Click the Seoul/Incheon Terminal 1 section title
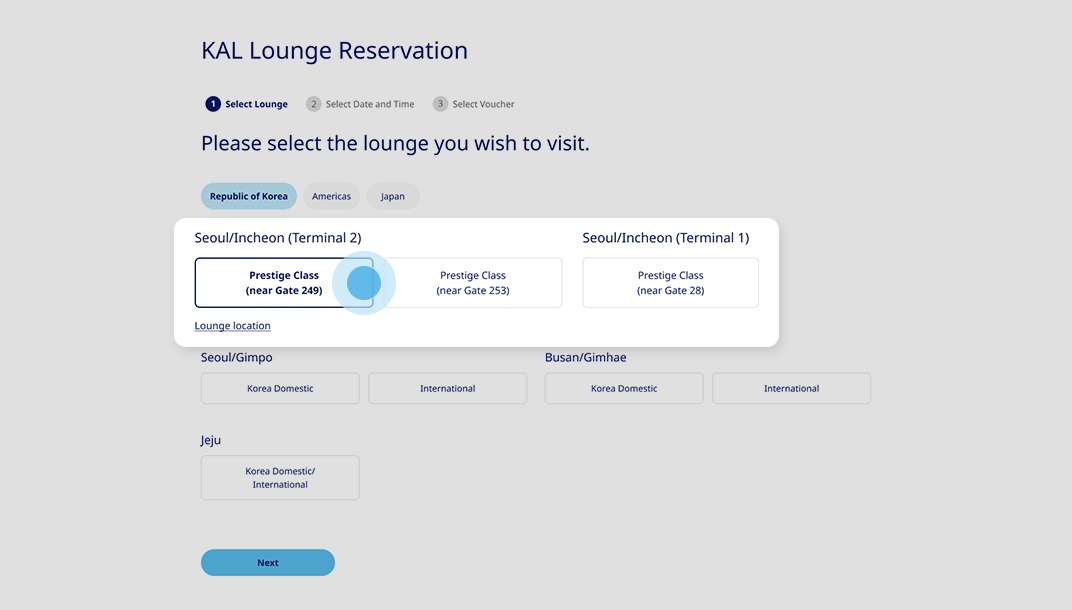This screenshot has height=610, width=1072. click(x=665, y=237)
